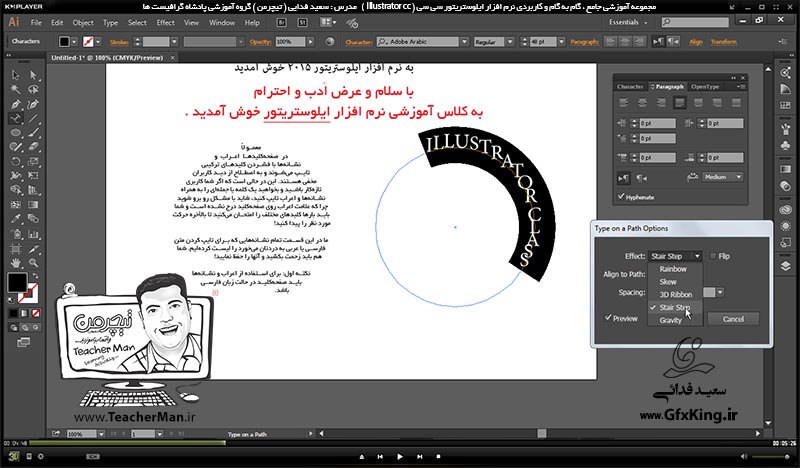Click the Arrange Documents icon

(x=328, y=22)
